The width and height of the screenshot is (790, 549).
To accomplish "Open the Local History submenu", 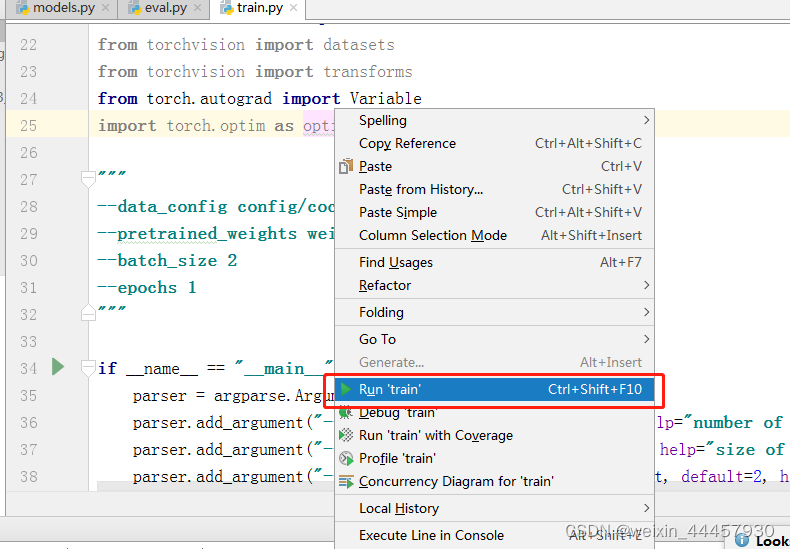I will point(494,509).
